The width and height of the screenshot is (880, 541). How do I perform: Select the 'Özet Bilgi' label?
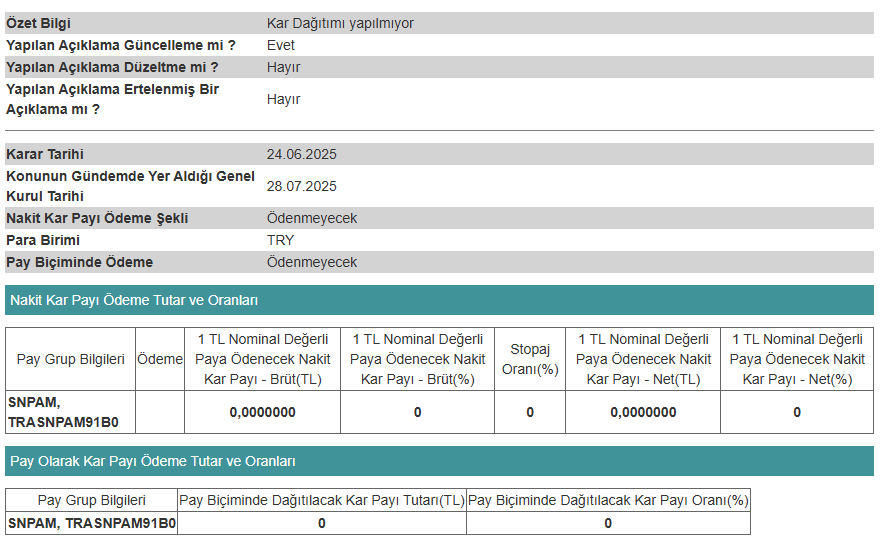(38, 23)
